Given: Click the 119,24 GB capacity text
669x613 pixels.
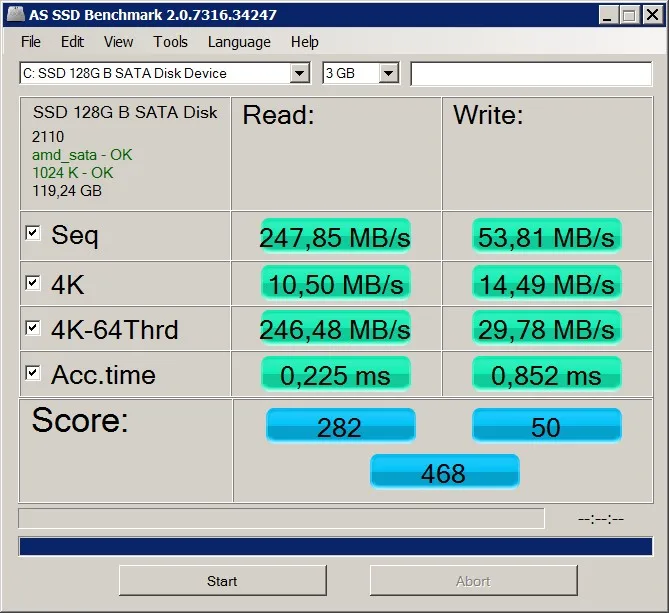Looking at the screenshot, I should [x=67, y=191].
